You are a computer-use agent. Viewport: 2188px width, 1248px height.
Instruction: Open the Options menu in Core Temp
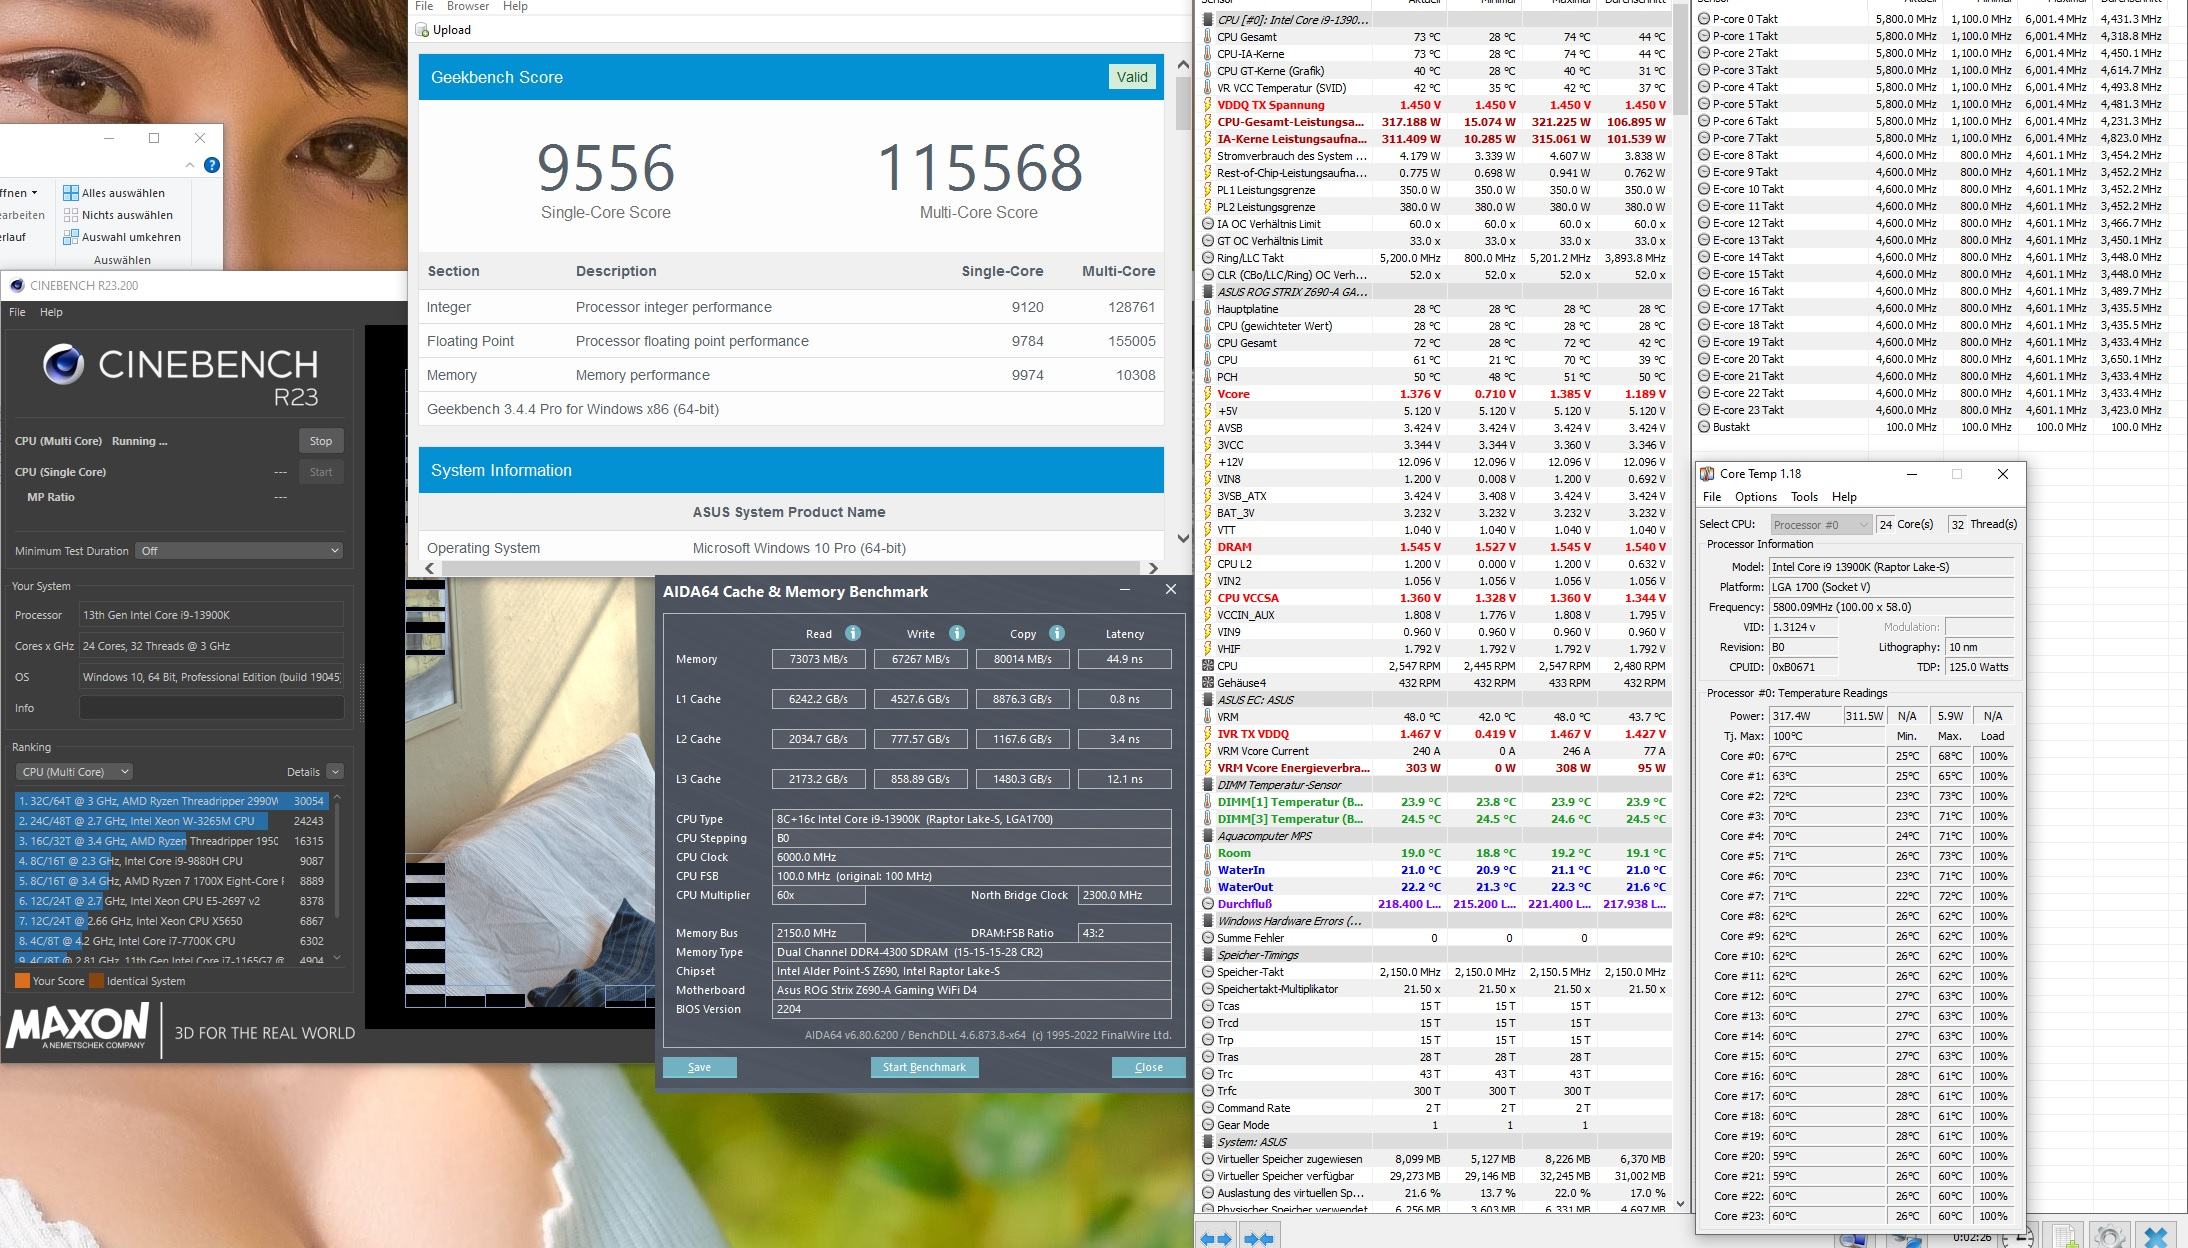pyautogui.click(x=1756, y=497)
